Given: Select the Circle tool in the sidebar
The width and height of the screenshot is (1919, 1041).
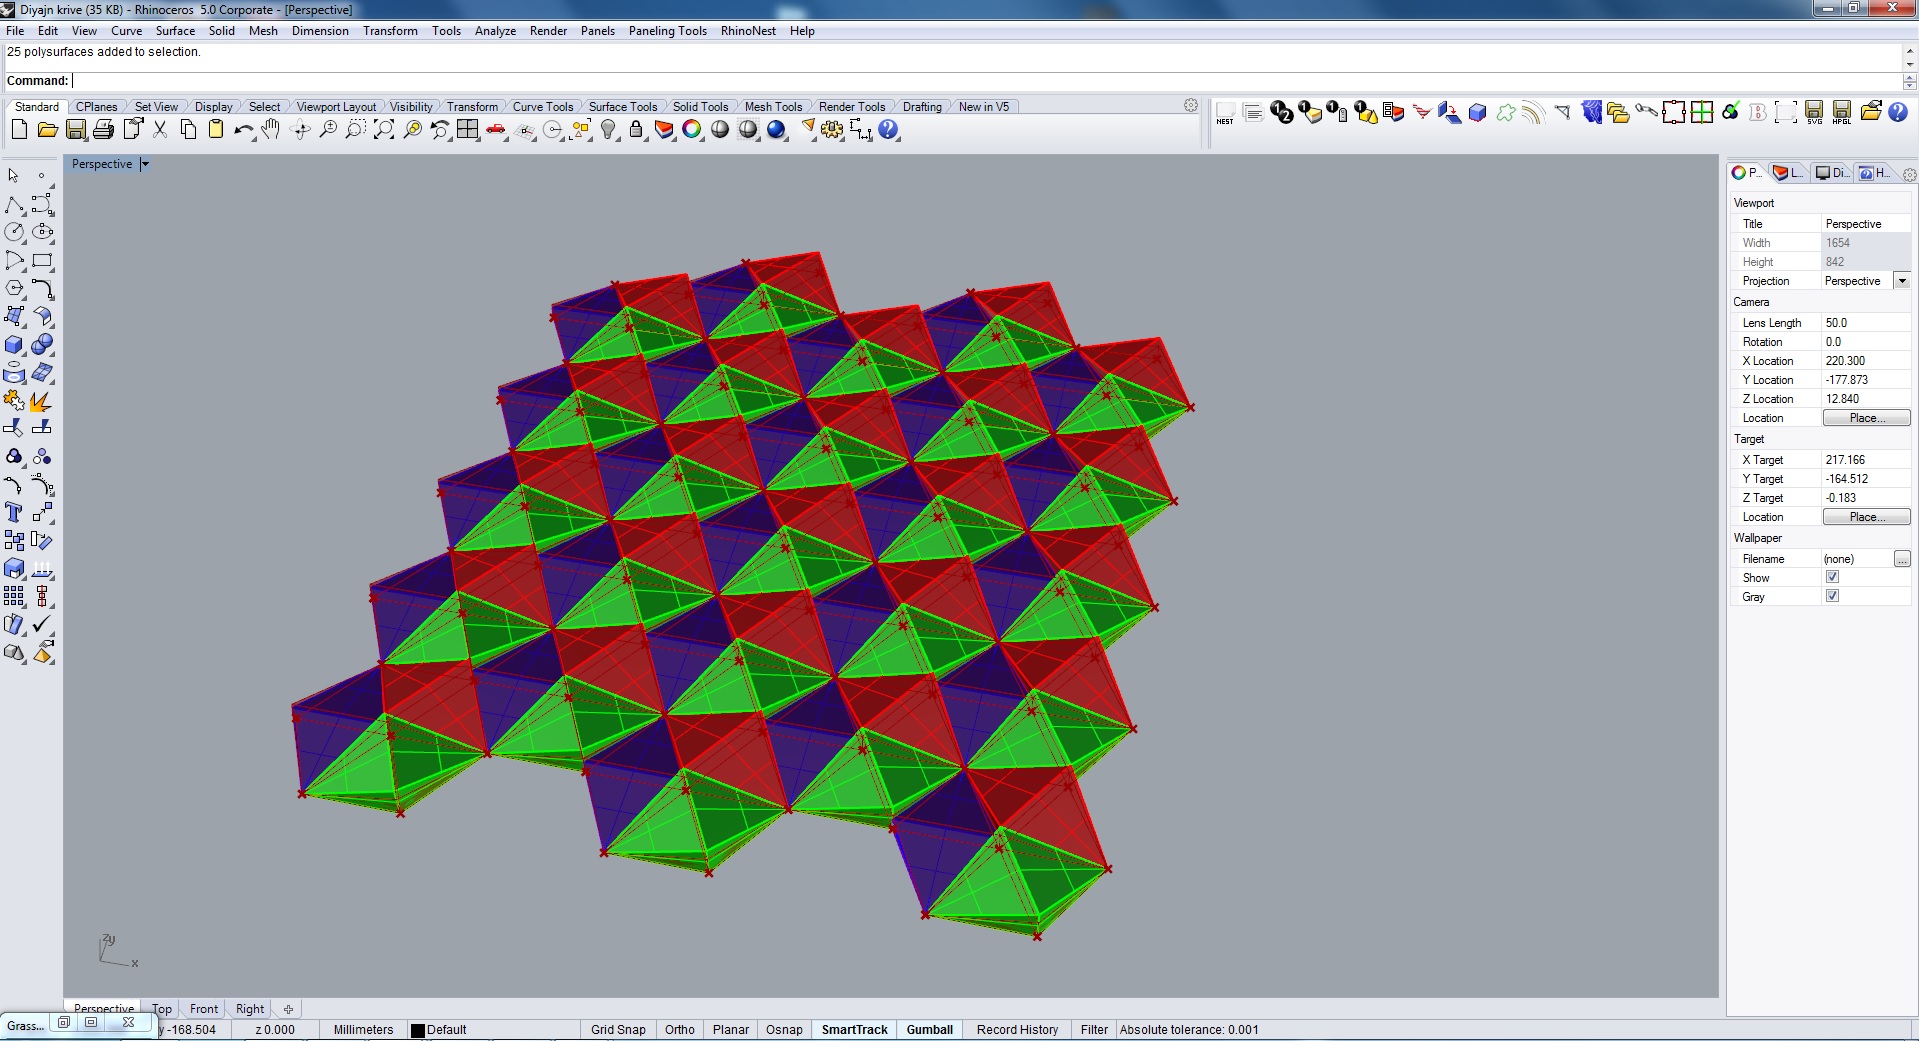Looking at the screenshot, I should tap(14, 232).
